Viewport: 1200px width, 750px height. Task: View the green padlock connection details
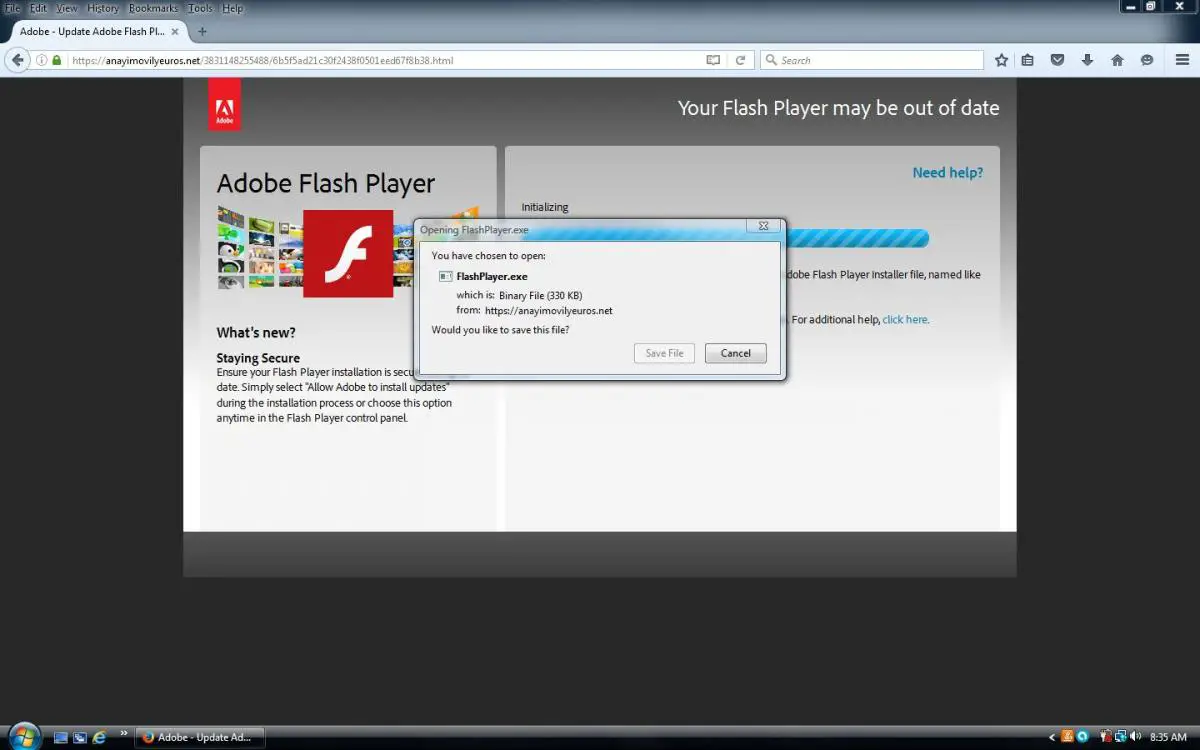coord(57,60)
